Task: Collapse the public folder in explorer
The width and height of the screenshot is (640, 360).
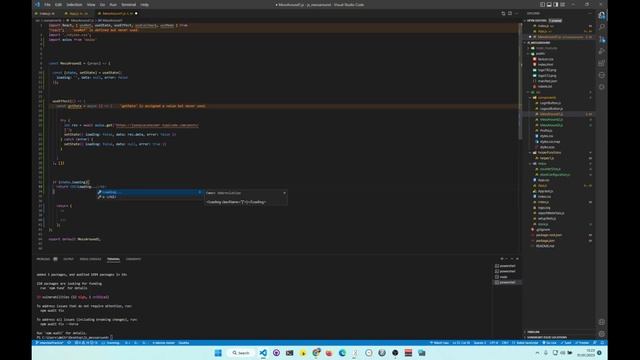Action: click(x=540, y=53)
